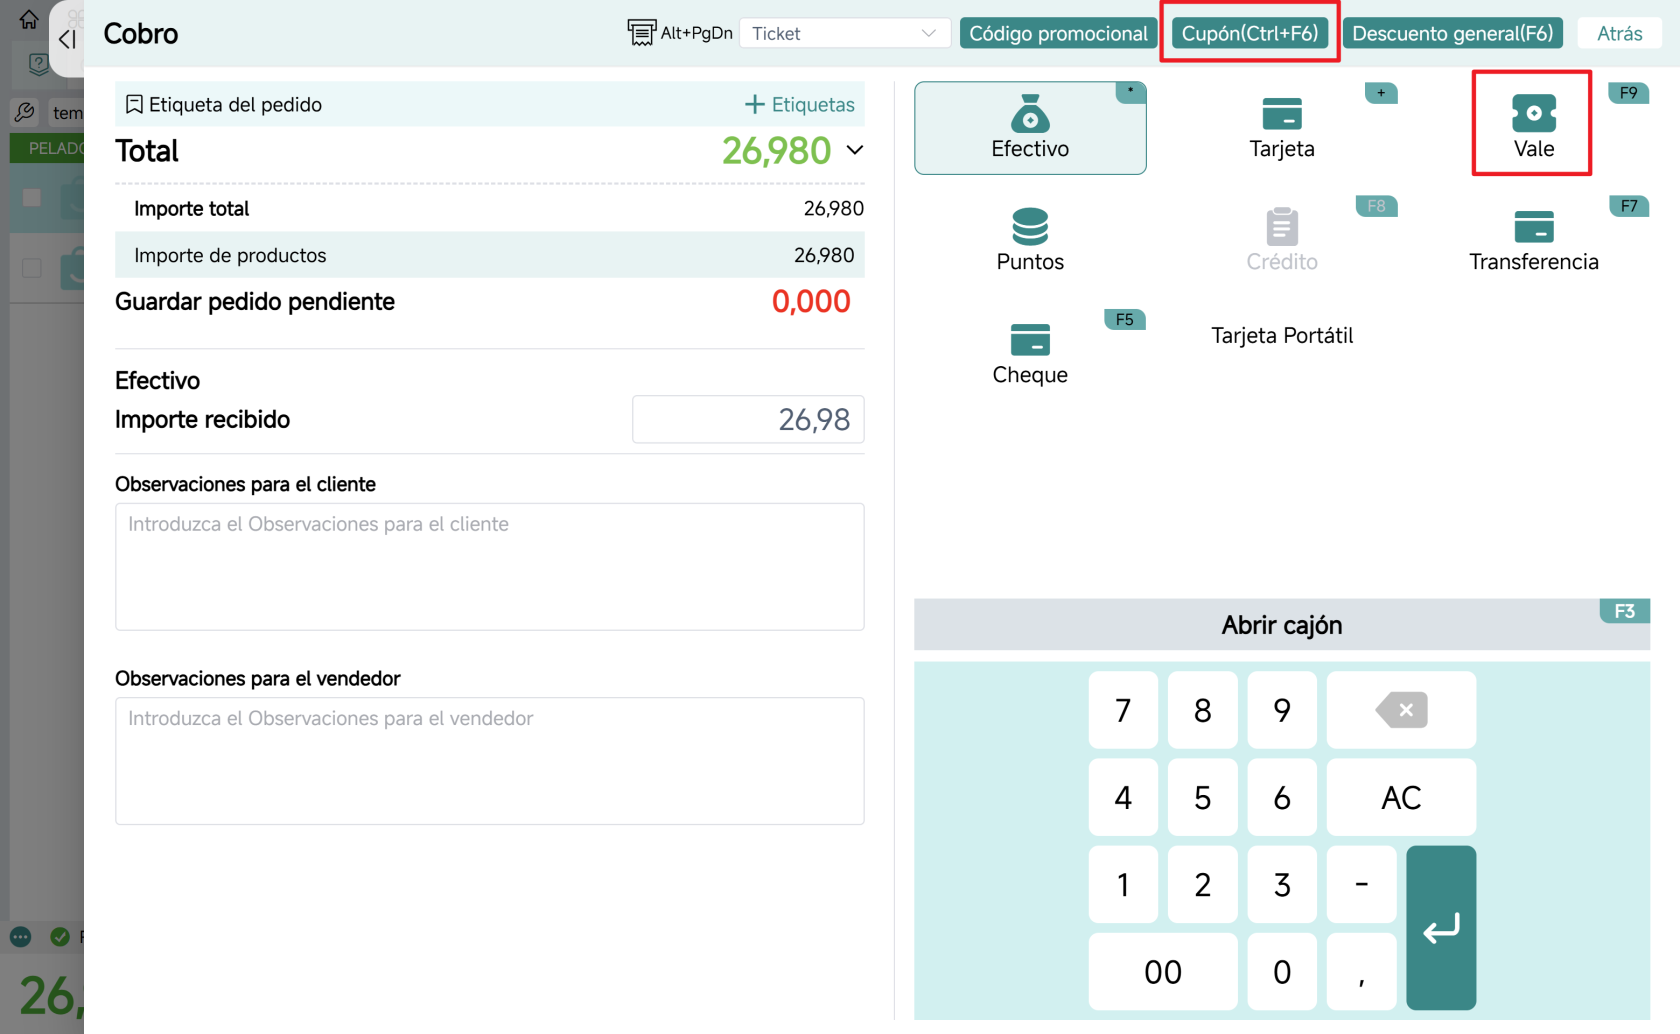The image size is (1680, 1034).
Task: Select Transferencia payment icon
Action: [1533, 227]
